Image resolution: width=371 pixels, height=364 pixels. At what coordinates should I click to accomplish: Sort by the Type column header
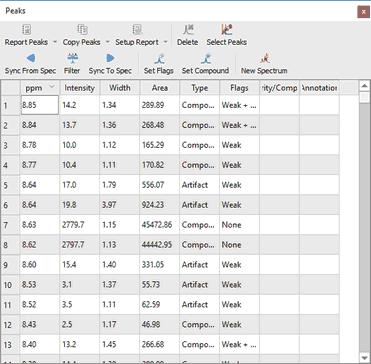click(x=200, y=88)
